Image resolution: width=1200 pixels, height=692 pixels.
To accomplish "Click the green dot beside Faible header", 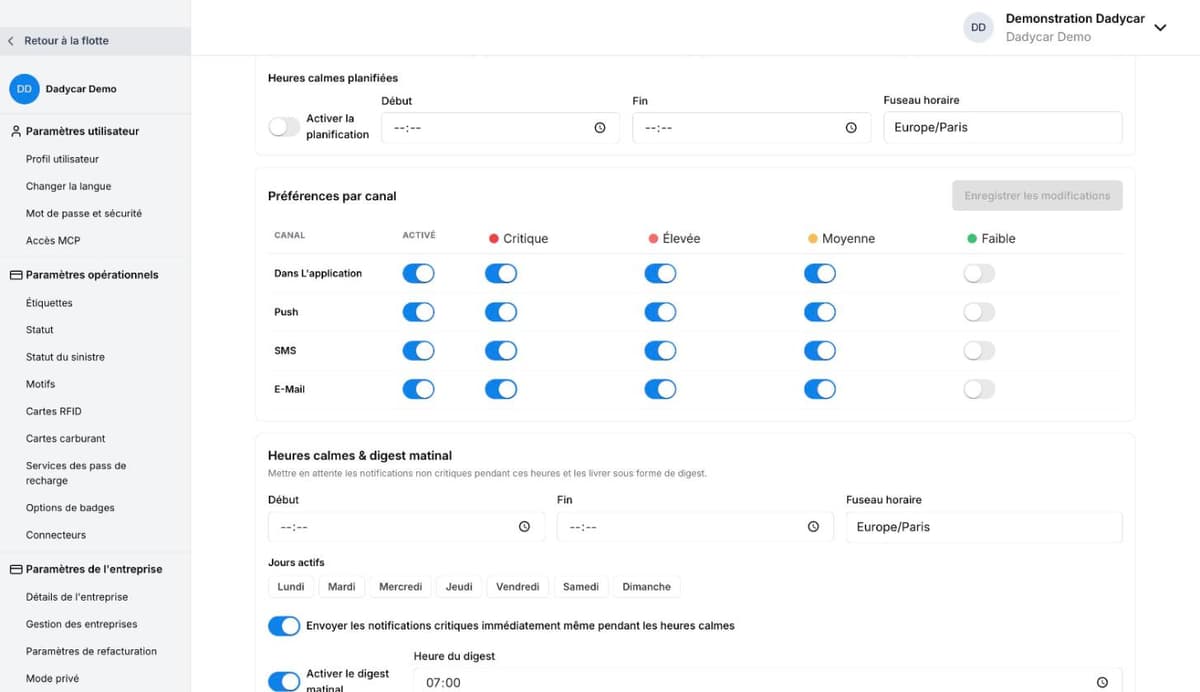I will pos(972,239).
